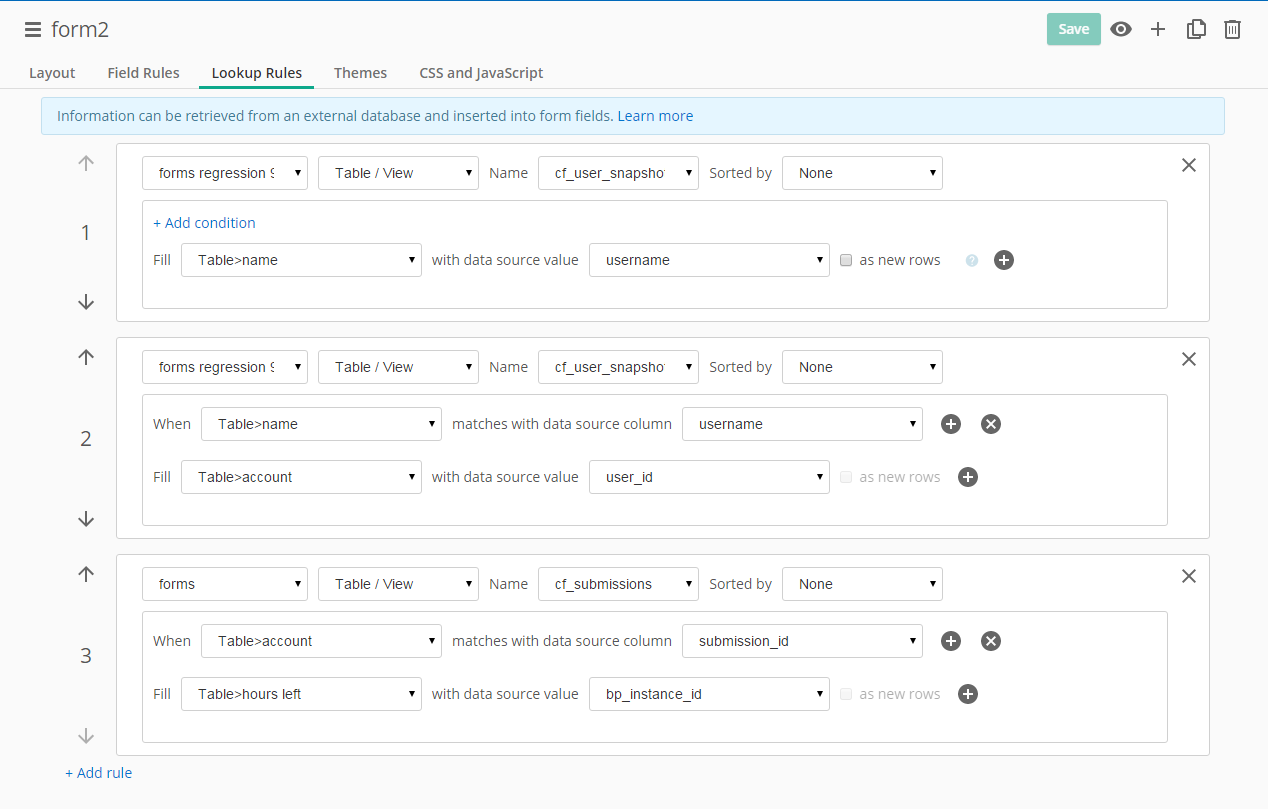Move rule 1 down with the arrow

(86, 302)
